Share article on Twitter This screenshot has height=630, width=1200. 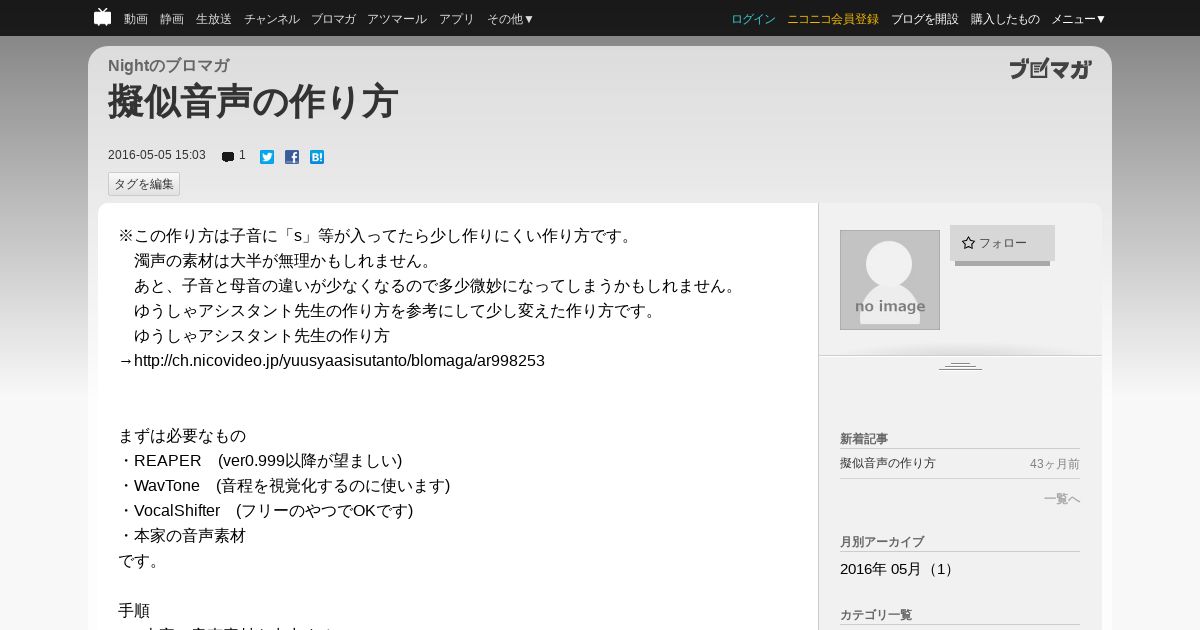click(x=267, y=157)
